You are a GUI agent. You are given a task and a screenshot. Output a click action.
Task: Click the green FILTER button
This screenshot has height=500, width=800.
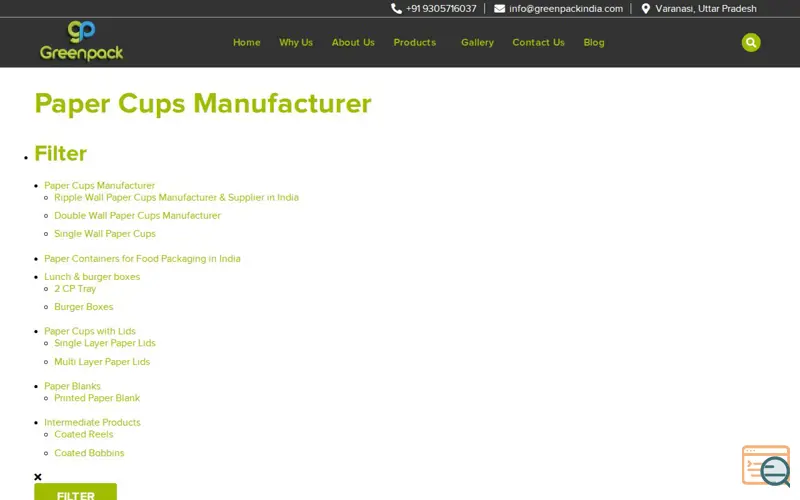(76, 492)
